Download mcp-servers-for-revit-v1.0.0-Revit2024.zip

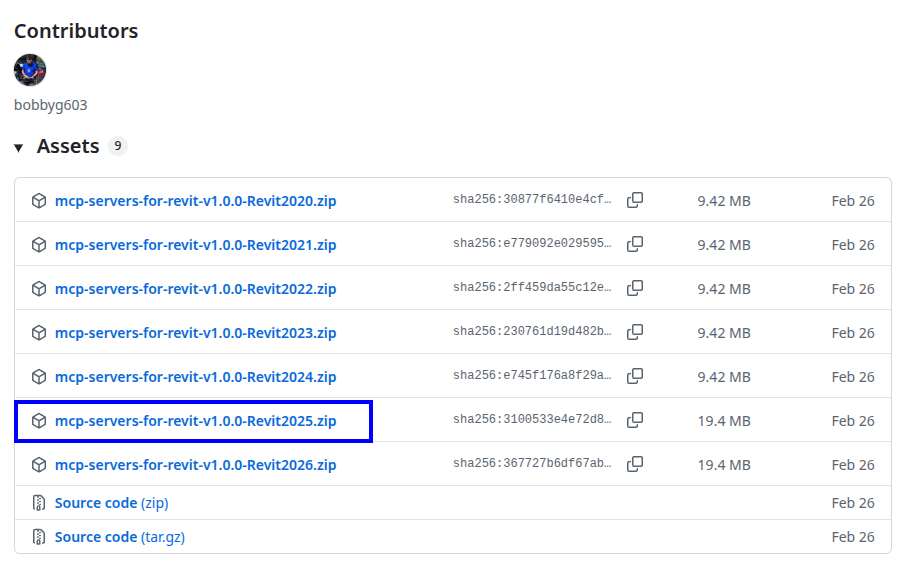pos(195,377)
